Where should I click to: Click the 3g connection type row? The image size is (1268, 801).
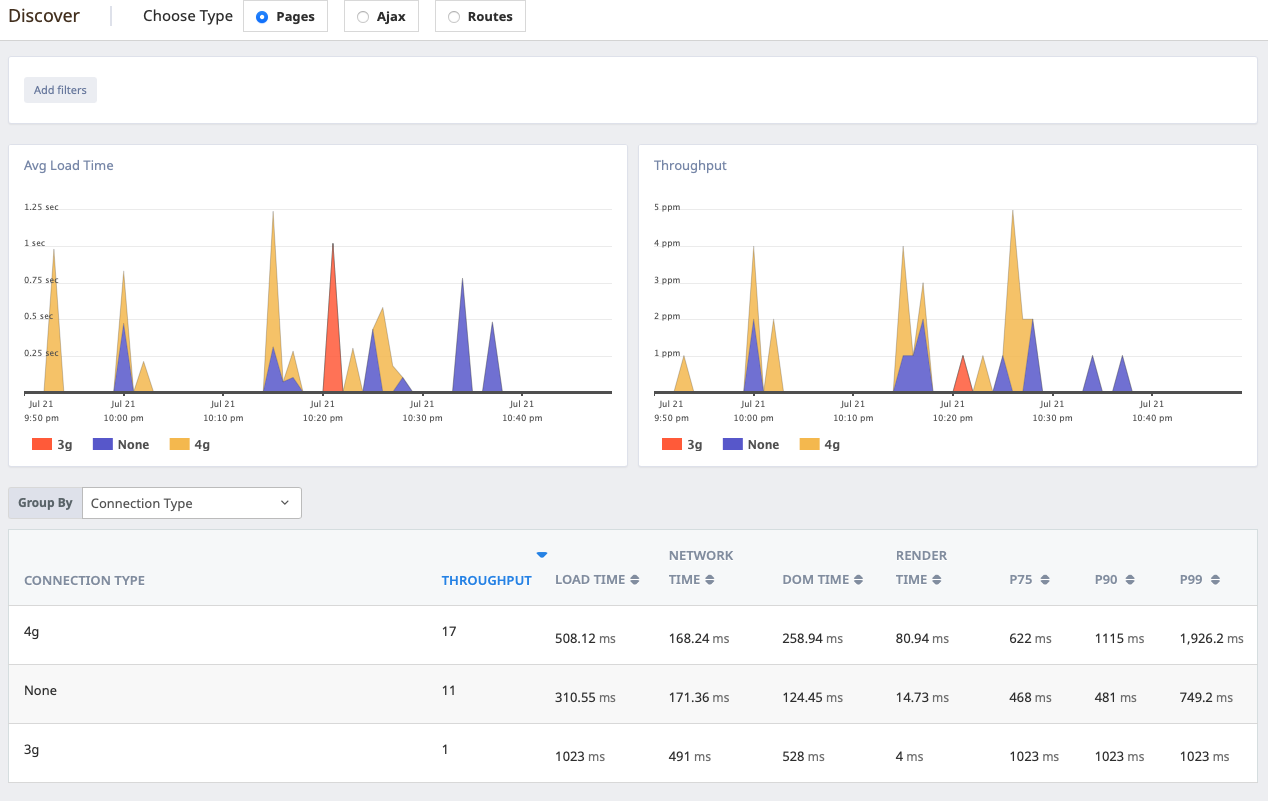pyautogui.click(x=632, y=753)
